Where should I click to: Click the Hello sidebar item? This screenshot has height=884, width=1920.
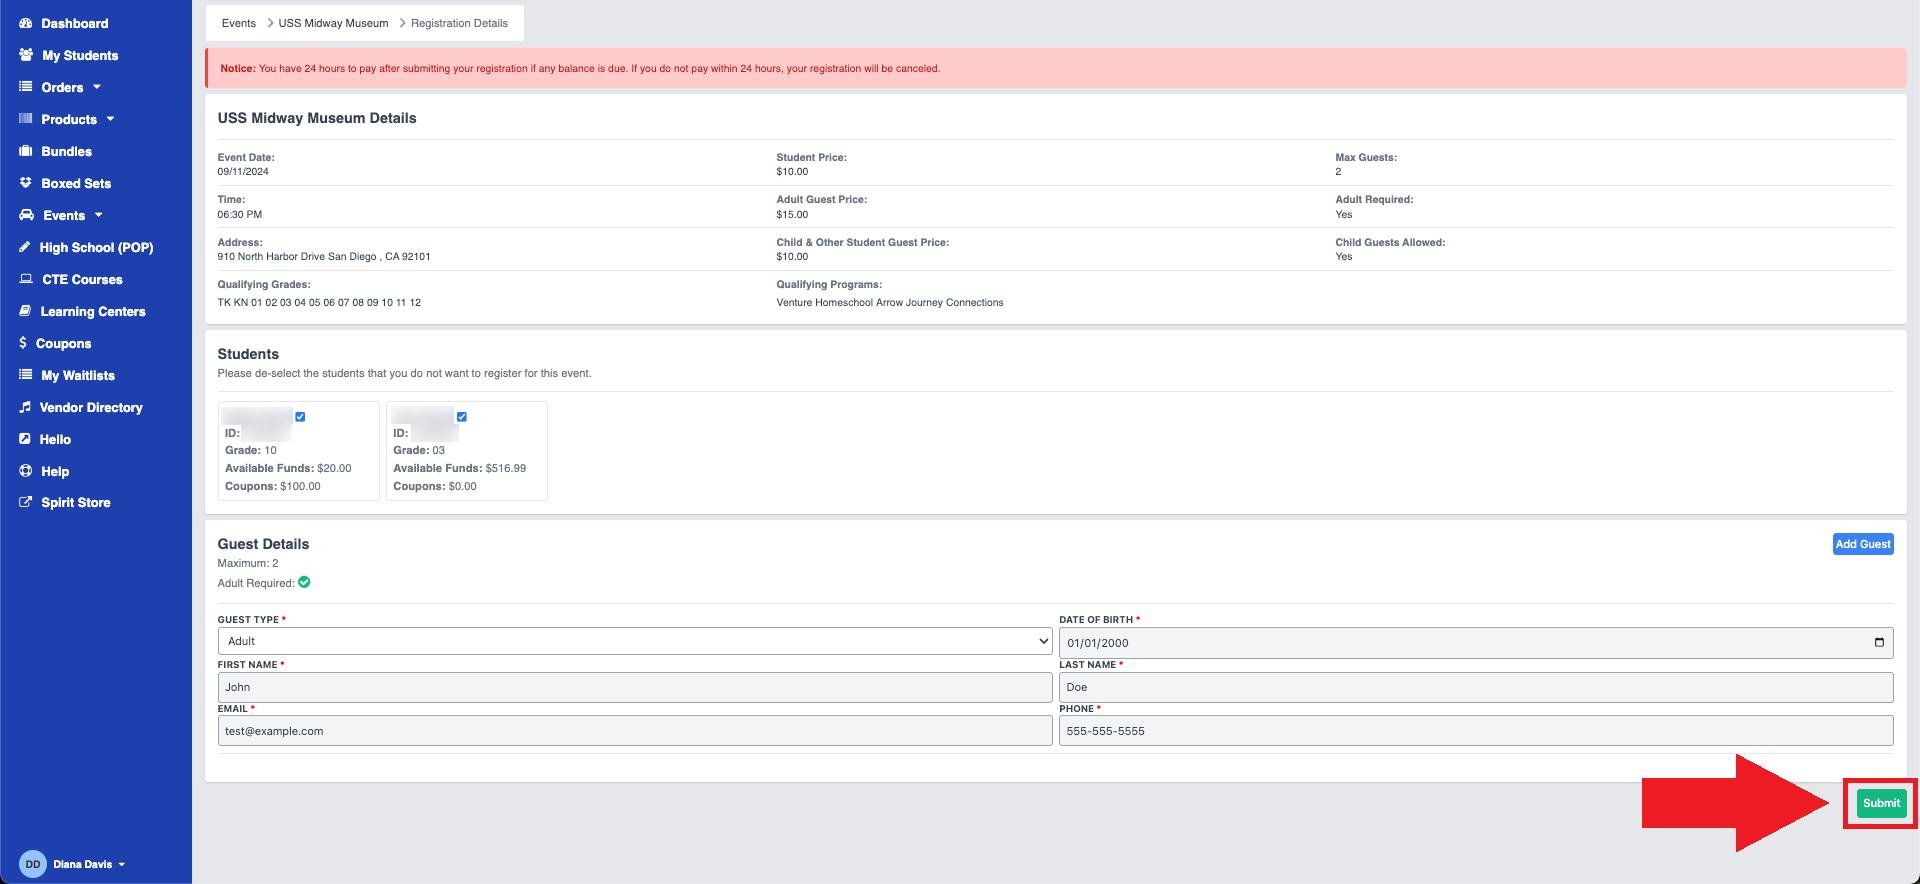pos(55,439)
